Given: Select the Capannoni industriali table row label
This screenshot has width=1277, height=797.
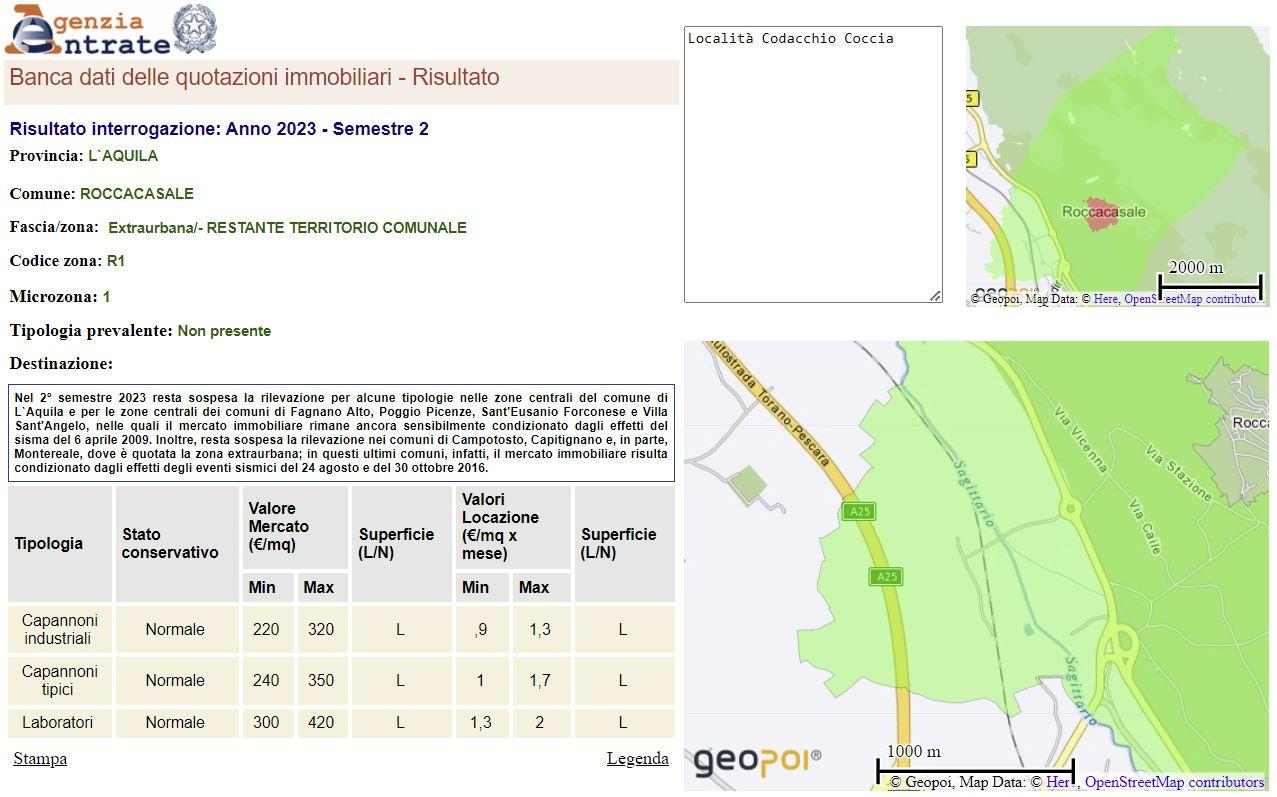Looking at the screenshot, I should click(58, 630).
